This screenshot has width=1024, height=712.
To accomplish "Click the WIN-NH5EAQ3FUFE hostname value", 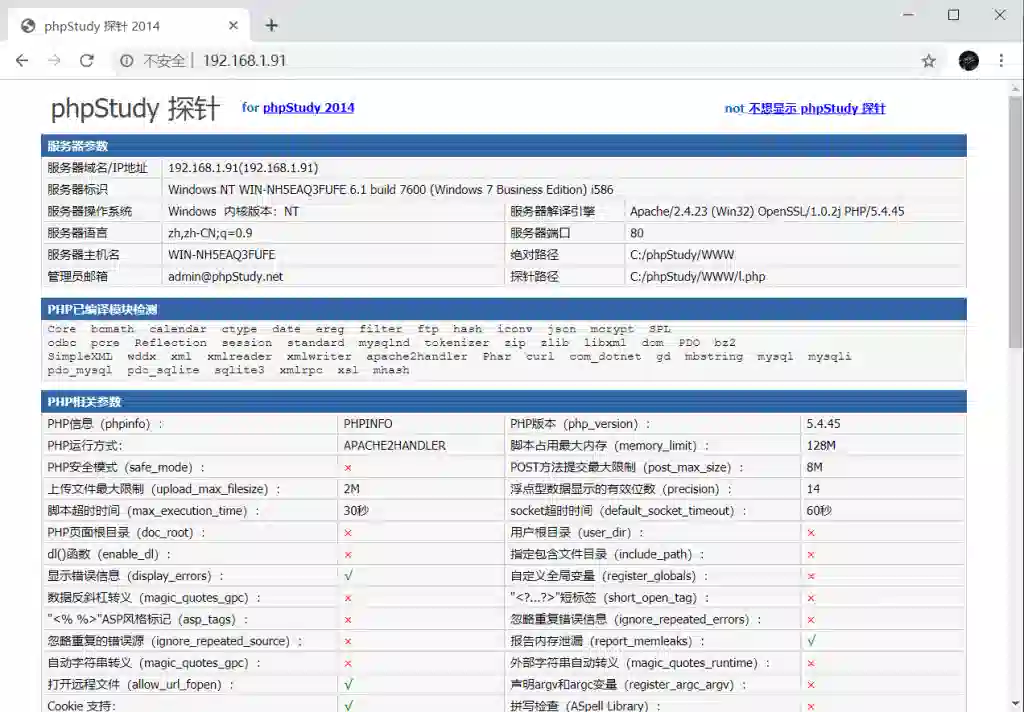I will [x=221, y=255].
